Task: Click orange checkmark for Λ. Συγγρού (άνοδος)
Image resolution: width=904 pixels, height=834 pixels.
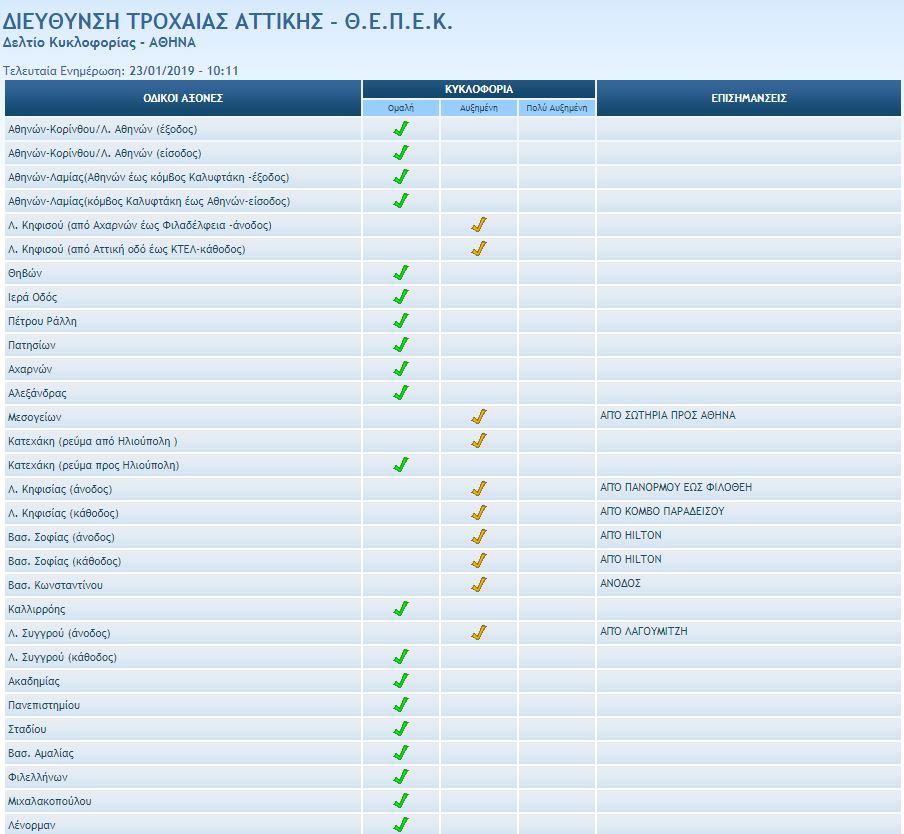Action: pyautogui.click(x=479, y=633)
